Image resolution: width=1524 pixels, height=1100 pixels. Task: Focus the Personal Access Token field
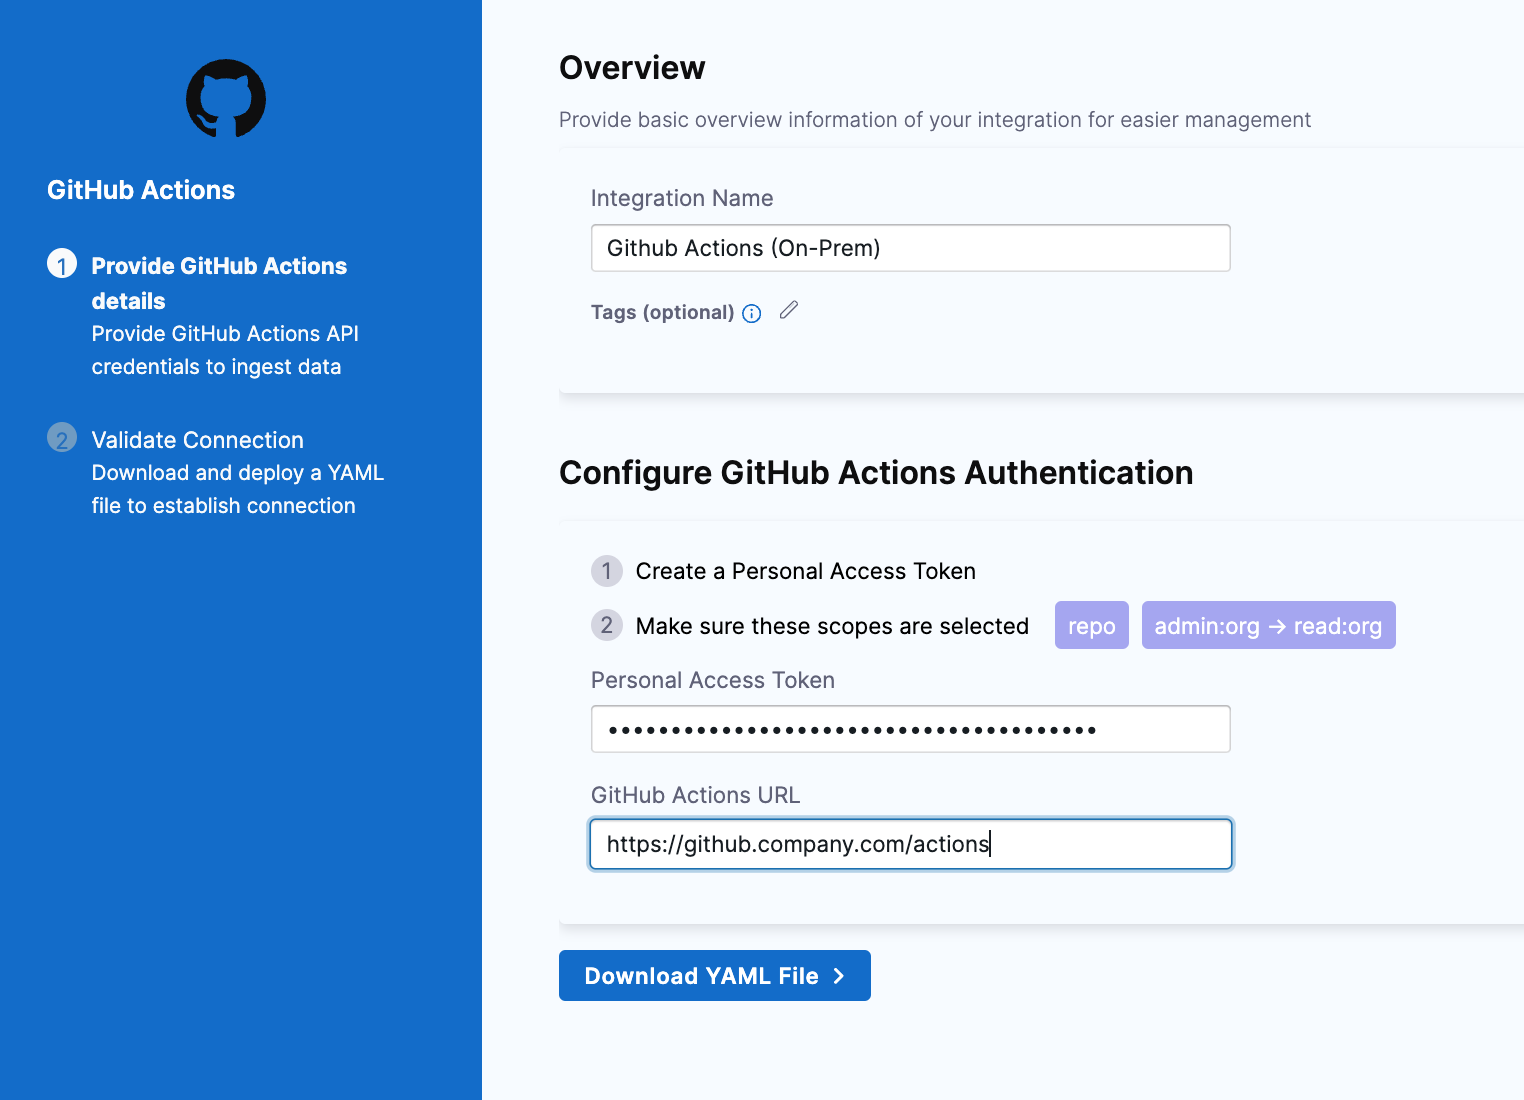[x=910, y=729]
